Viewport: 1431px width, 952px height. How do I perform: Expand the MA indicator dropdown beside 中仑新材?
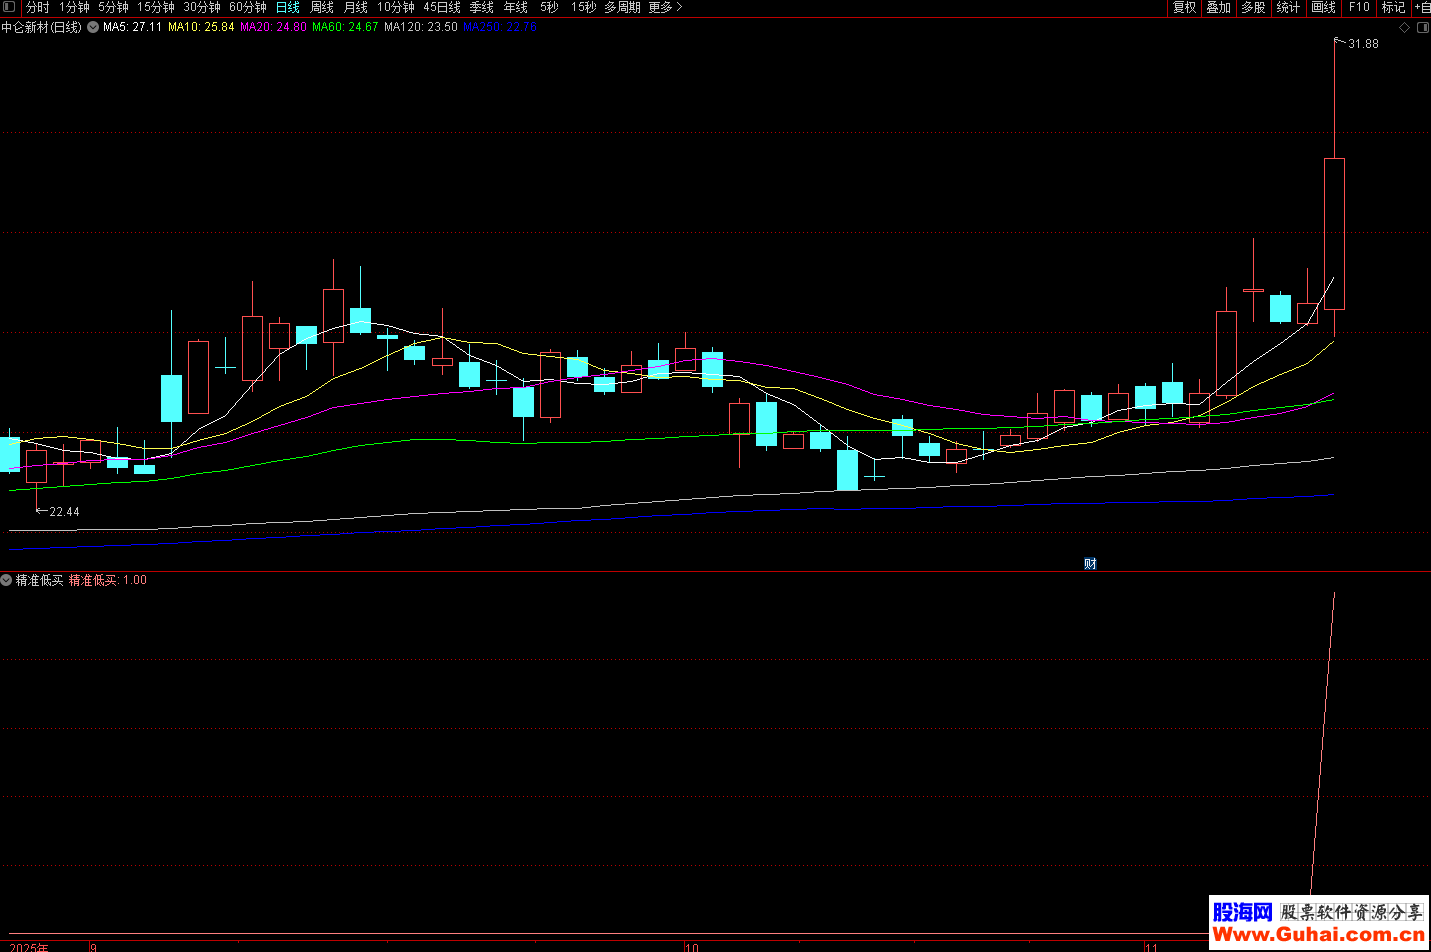(93, 28)
